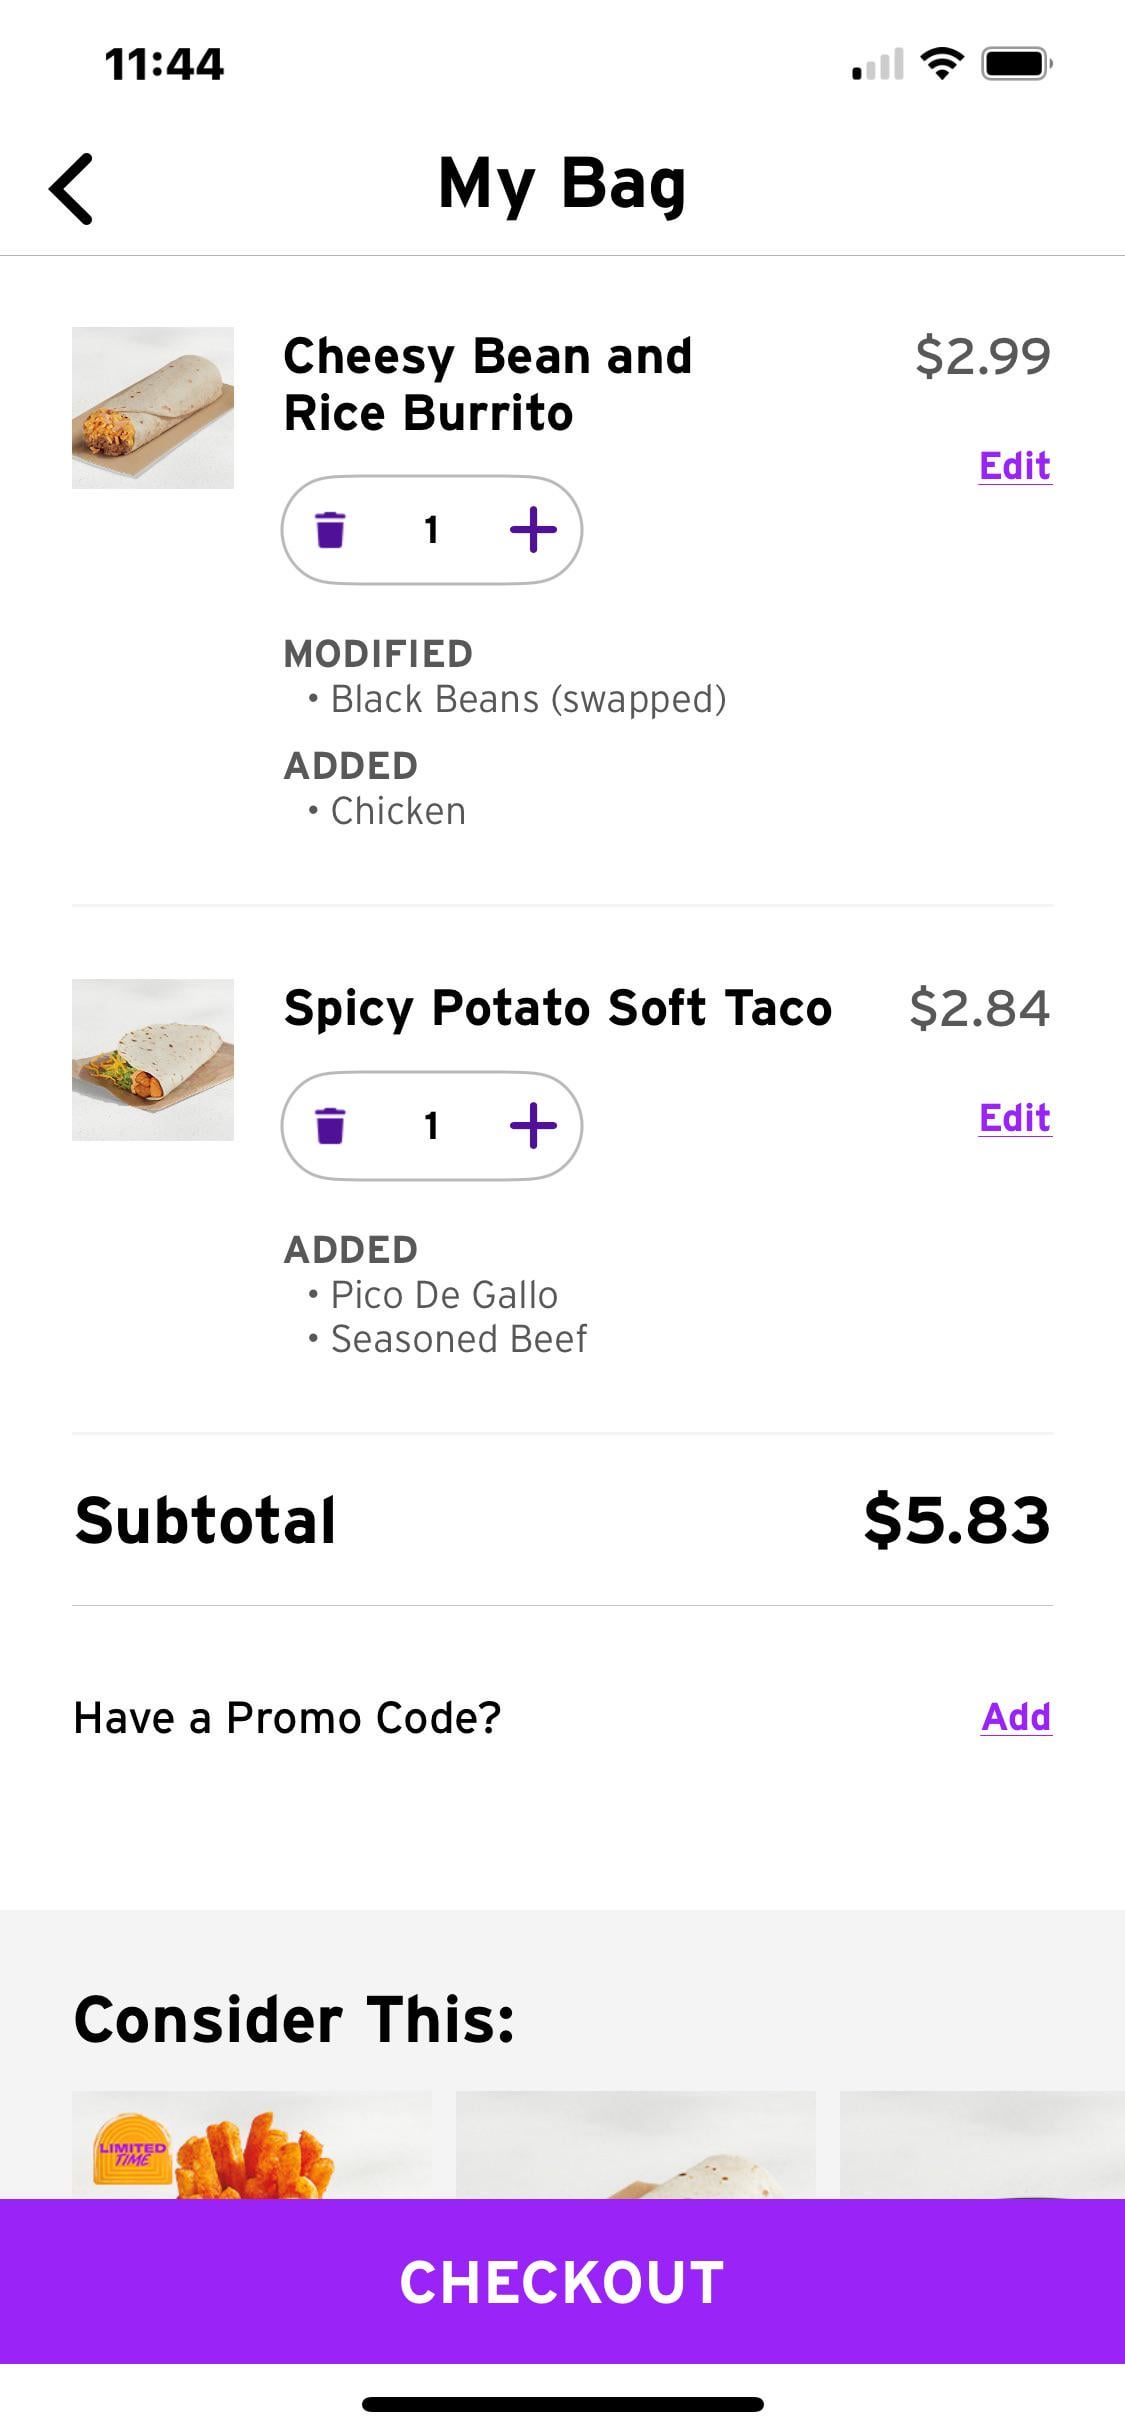The image size is (1125, 2436).
Task: Edit the Spicy Potato Soft Taco
Action: [x=1014, y=1118]
